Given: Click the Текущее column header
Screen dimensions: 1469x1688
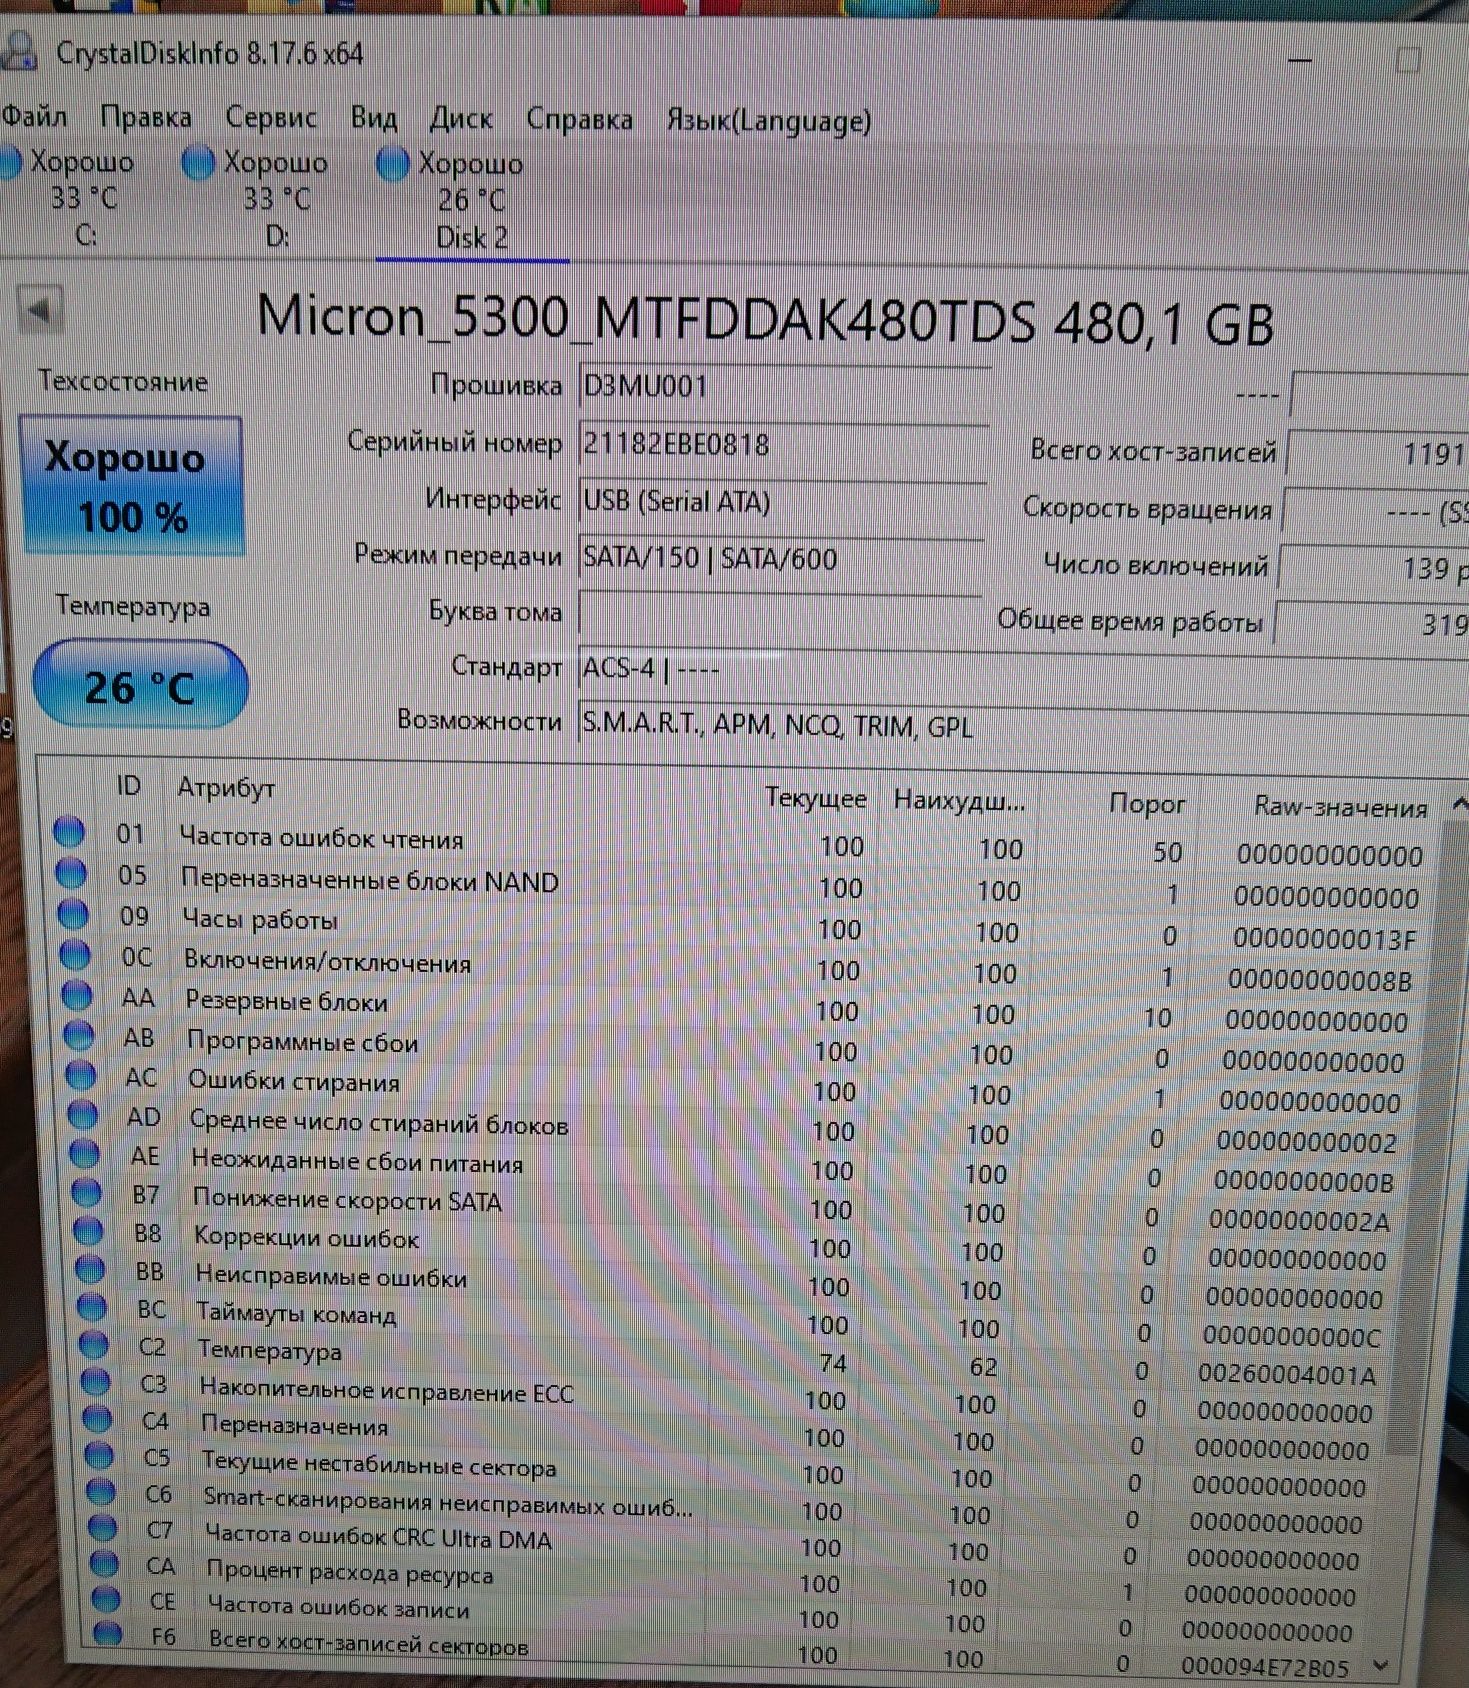Looking at the screenshot, I should (816, 798).
